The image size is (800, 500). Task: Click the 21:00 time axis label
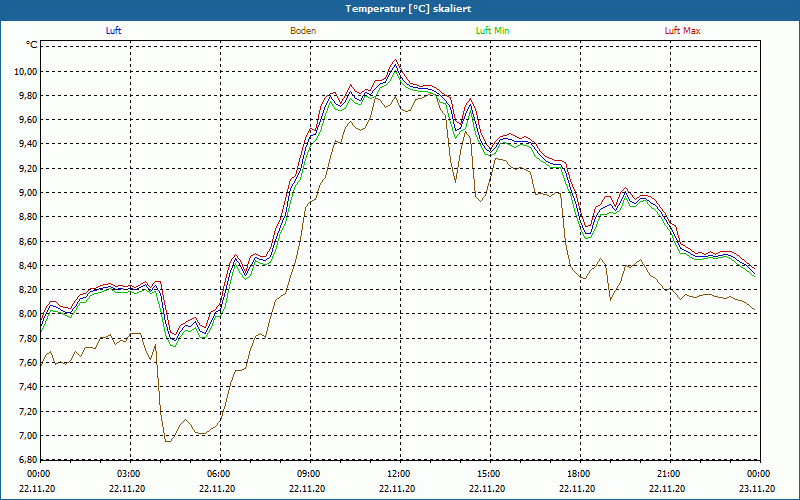(668, 474)
